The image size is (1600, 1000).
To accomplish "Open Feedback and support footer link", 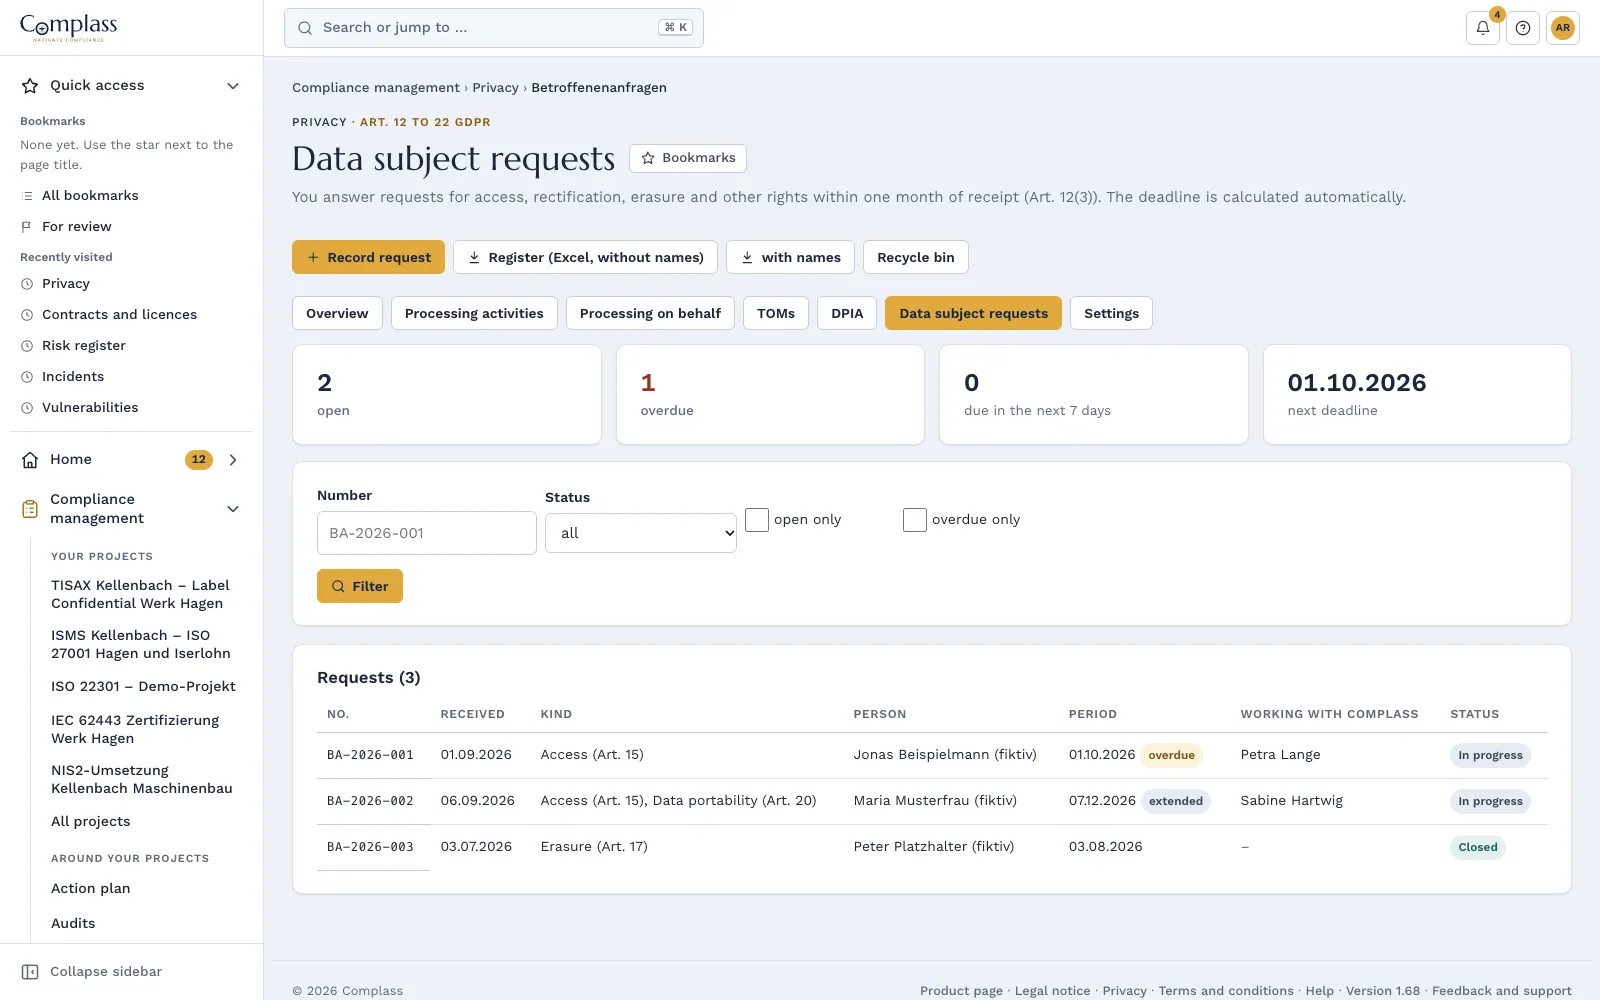I will click(x=1502, y=991).
